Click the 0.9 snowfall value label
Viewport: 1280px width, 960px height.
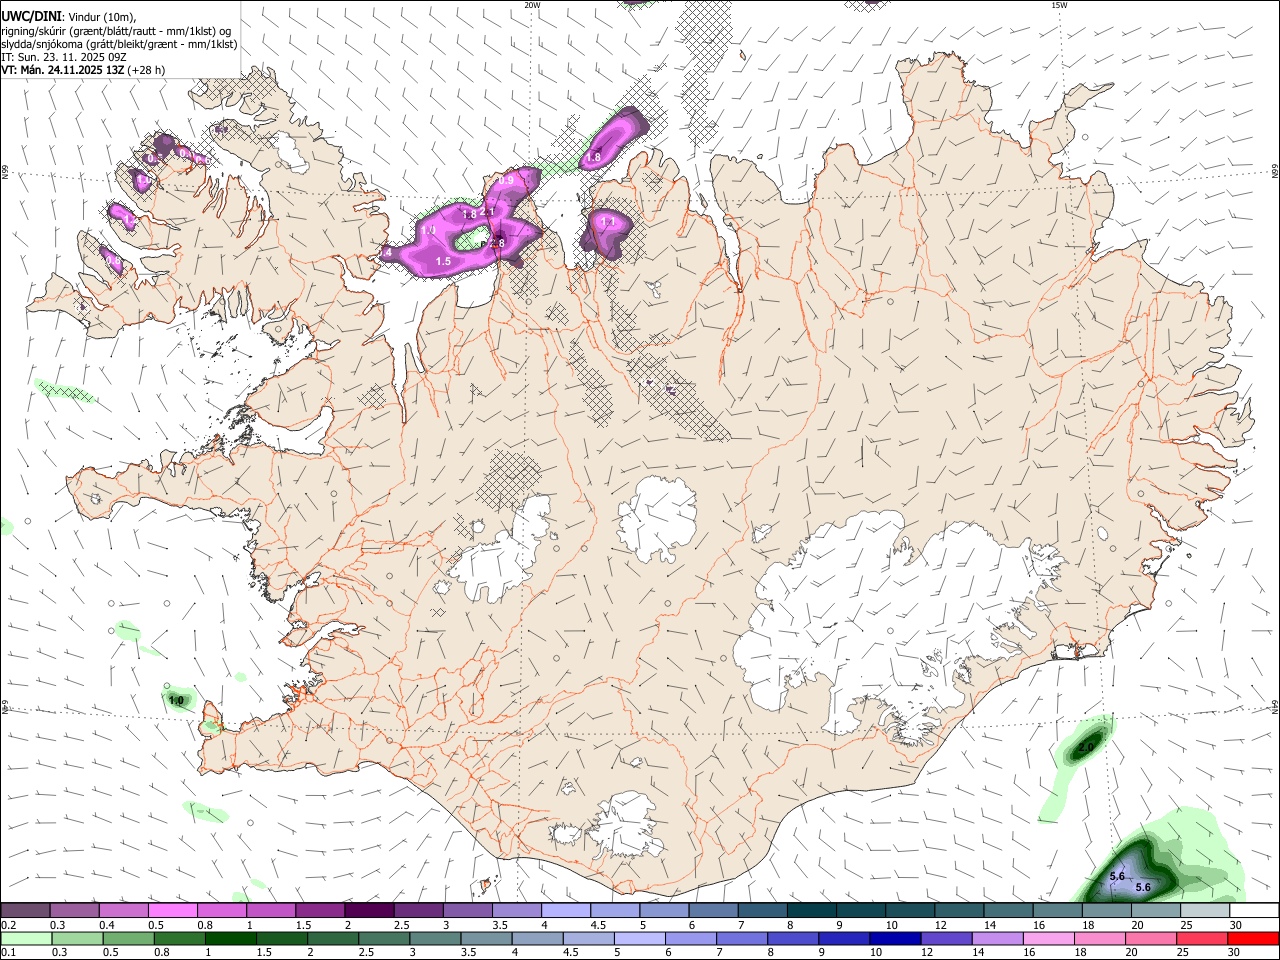[506, 180]
